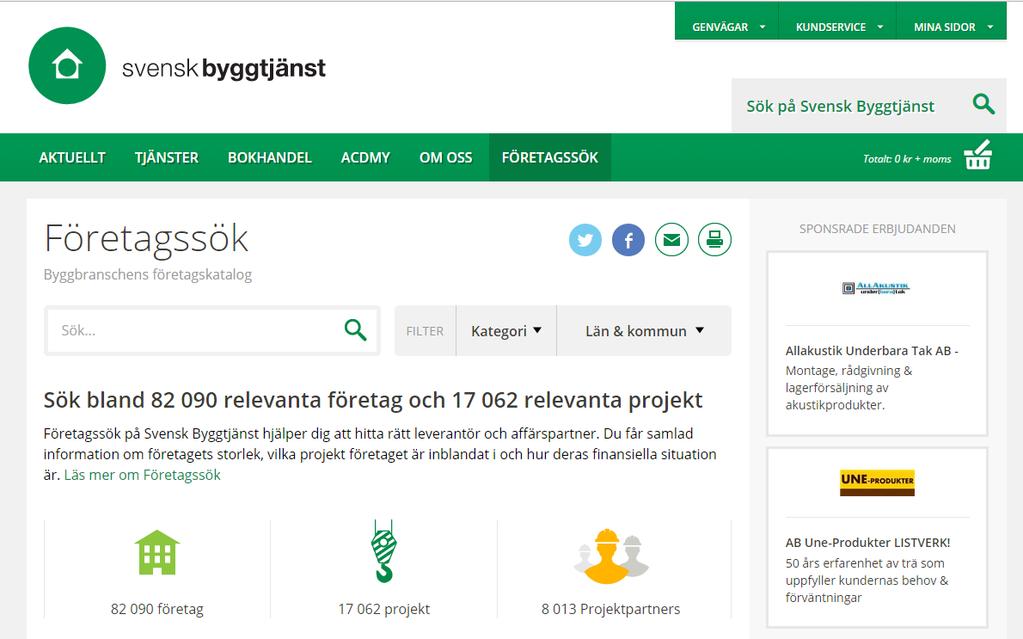Image resolution: width=1023 pixels, height=639 pixels.
Task: Open AB Une-Produkter LISTVERK! offer
Action: 868,542
